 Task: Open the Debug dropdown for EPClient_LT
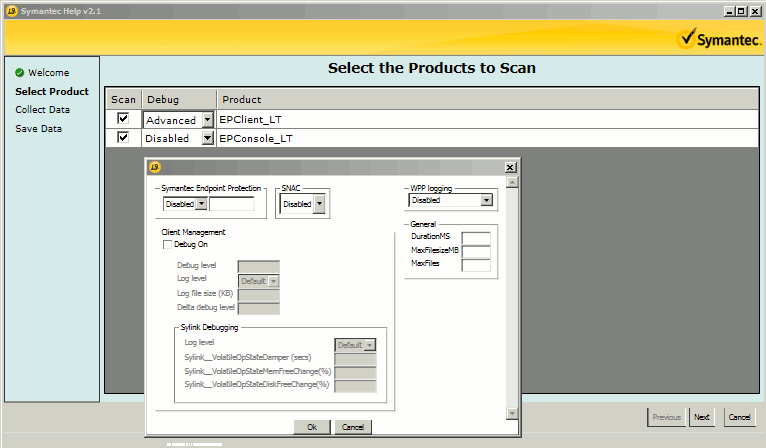208,119
